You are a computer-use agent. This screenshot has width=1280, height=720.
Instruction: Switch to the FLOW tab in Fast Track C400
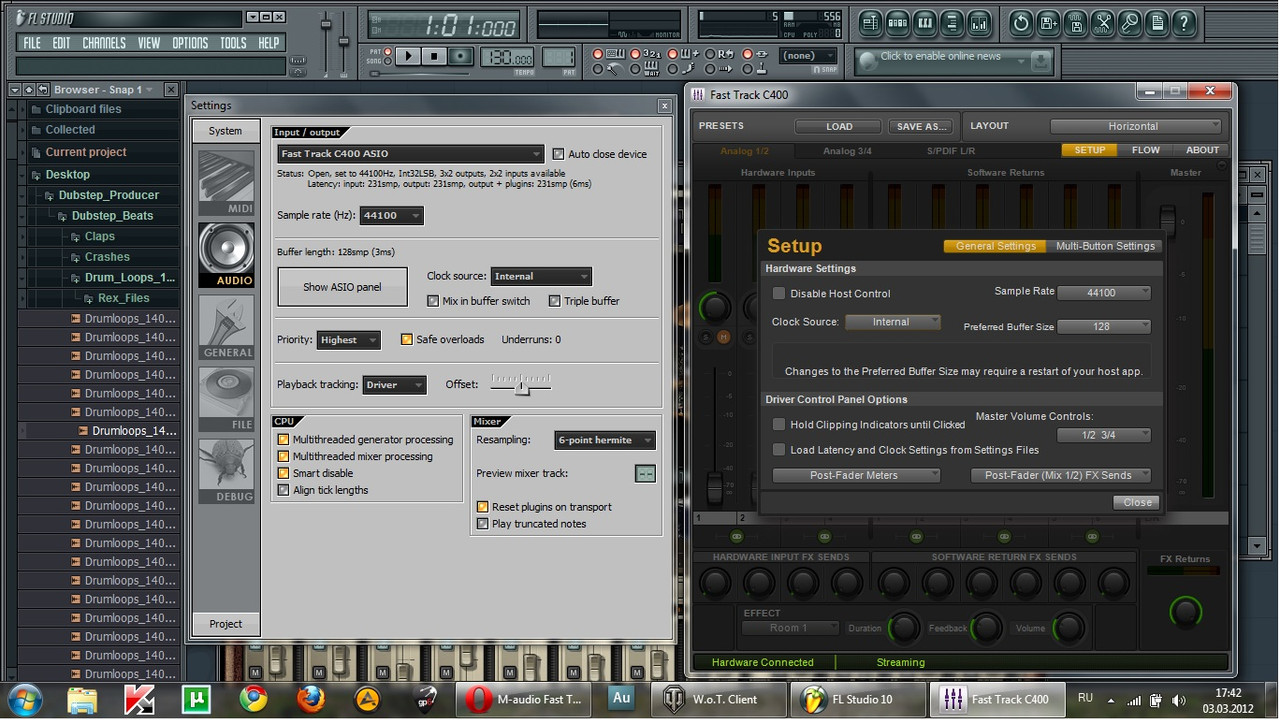pos(1146,150)
